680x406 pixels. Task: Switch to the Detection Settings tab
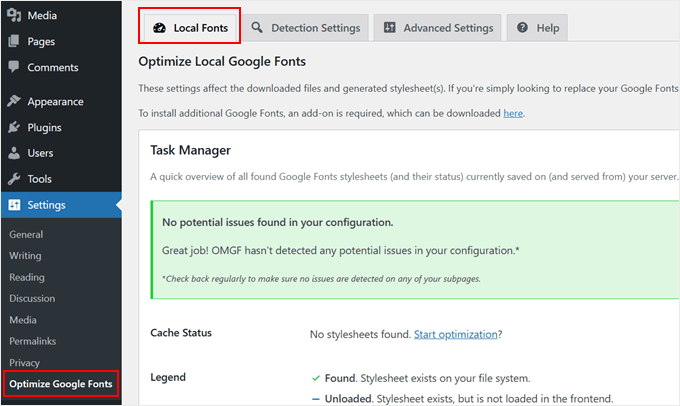[305, 28]
